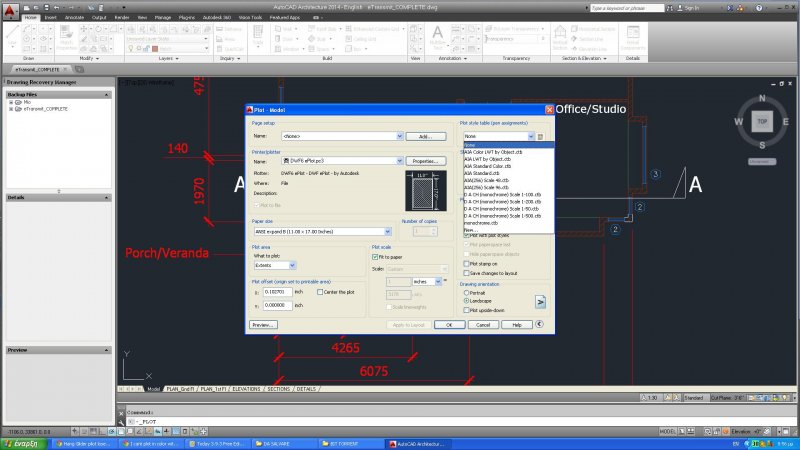Click the Sign In user icon
The width and height of the screenshot is (800, 450).
pos(680,8)
